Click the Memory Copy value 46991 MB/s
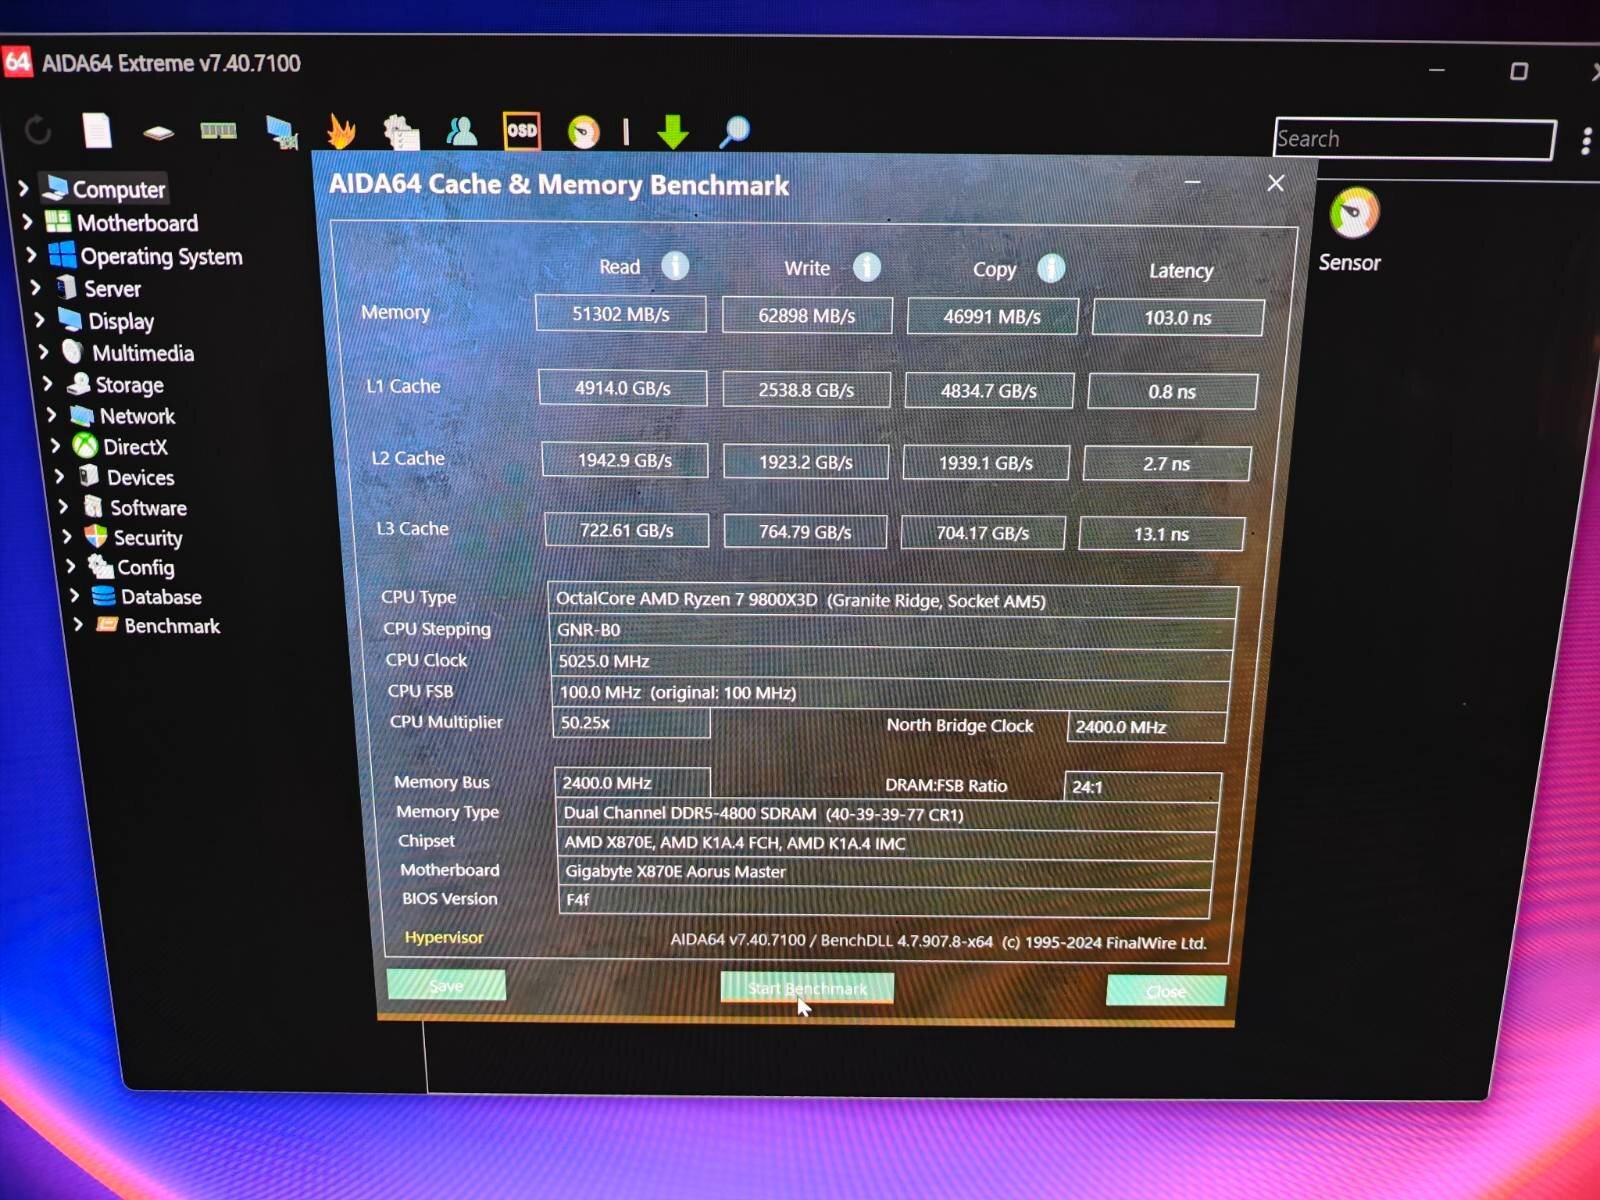Screen dimensions: 1600x1200 [992, 317]
